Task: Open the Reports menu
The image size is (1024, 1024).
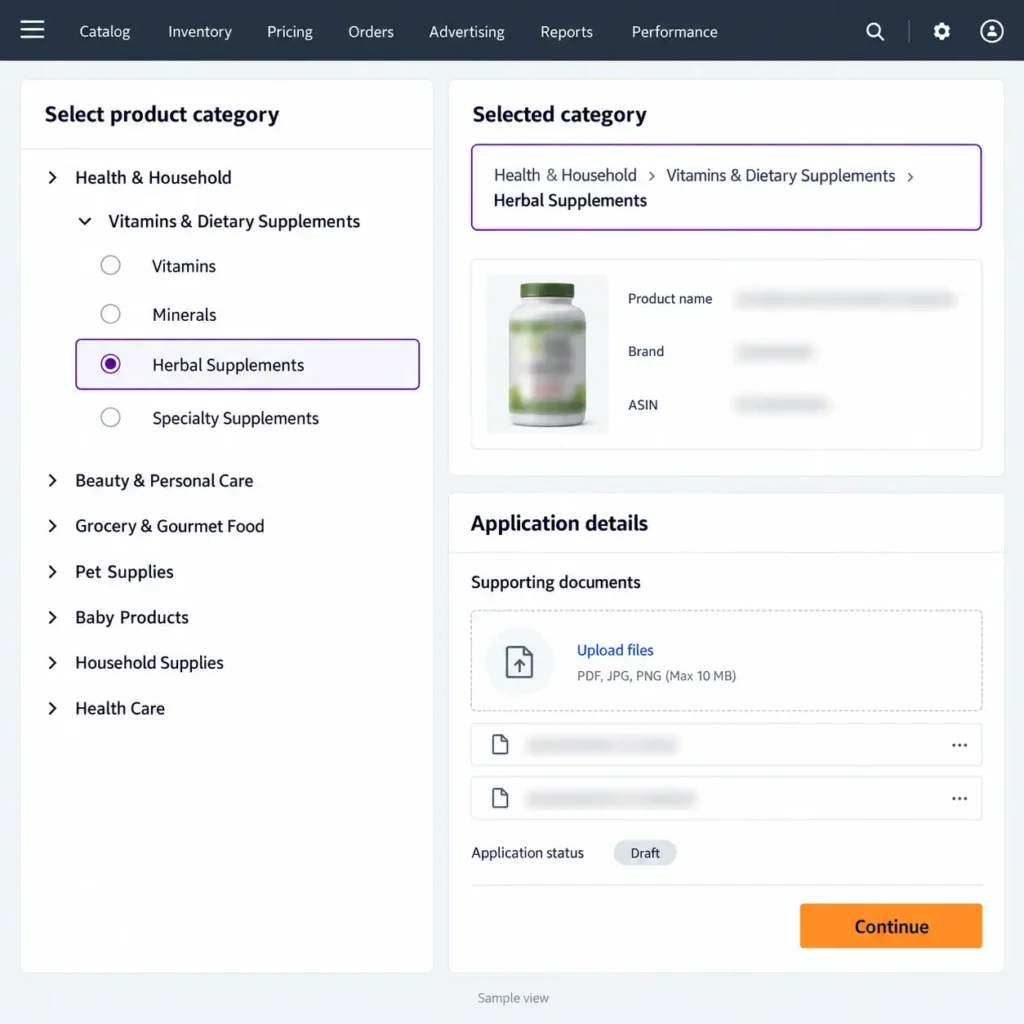Action: point(566,31)
